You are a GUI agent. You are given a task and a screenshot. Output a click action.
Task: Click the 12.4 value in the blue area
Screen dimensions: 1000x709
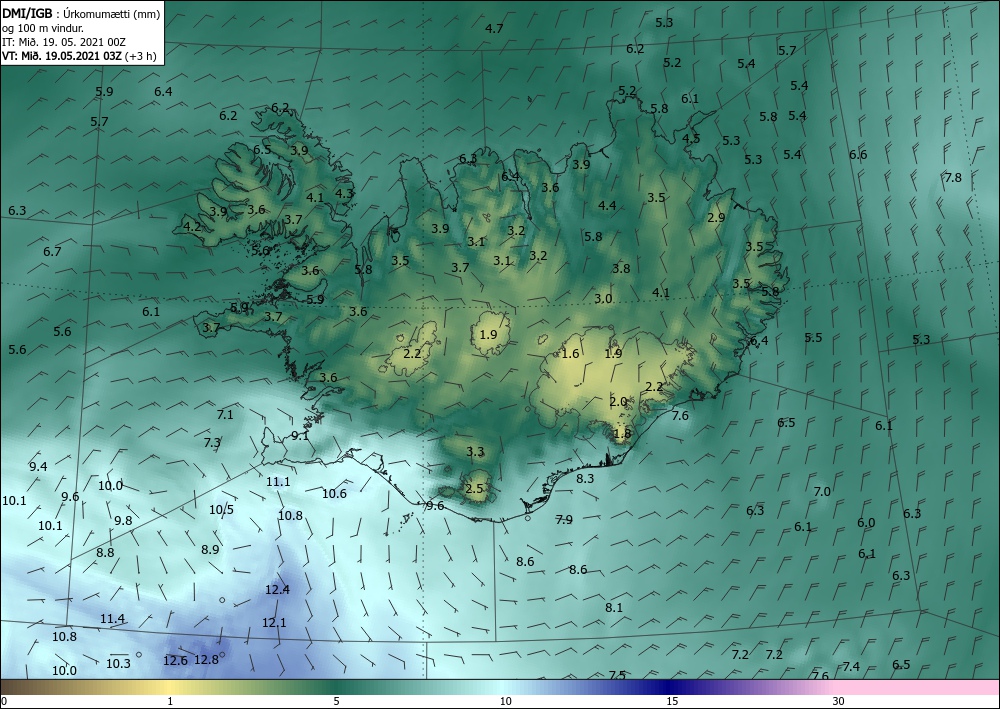277,590
